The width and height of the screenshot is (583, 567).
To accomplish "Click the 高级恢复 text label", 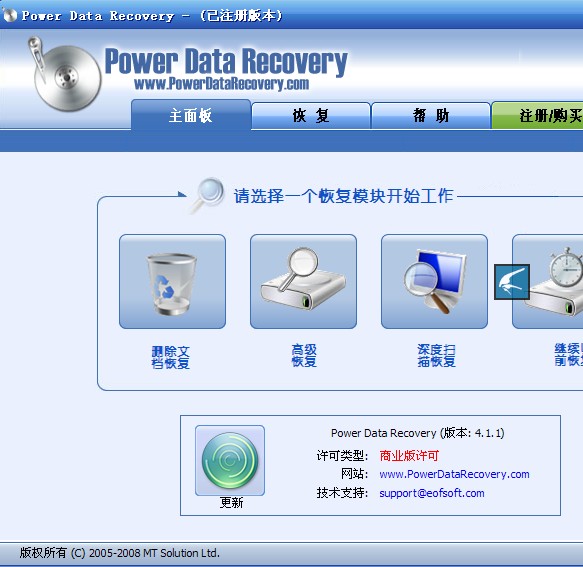I will click(x=304, y=355).
